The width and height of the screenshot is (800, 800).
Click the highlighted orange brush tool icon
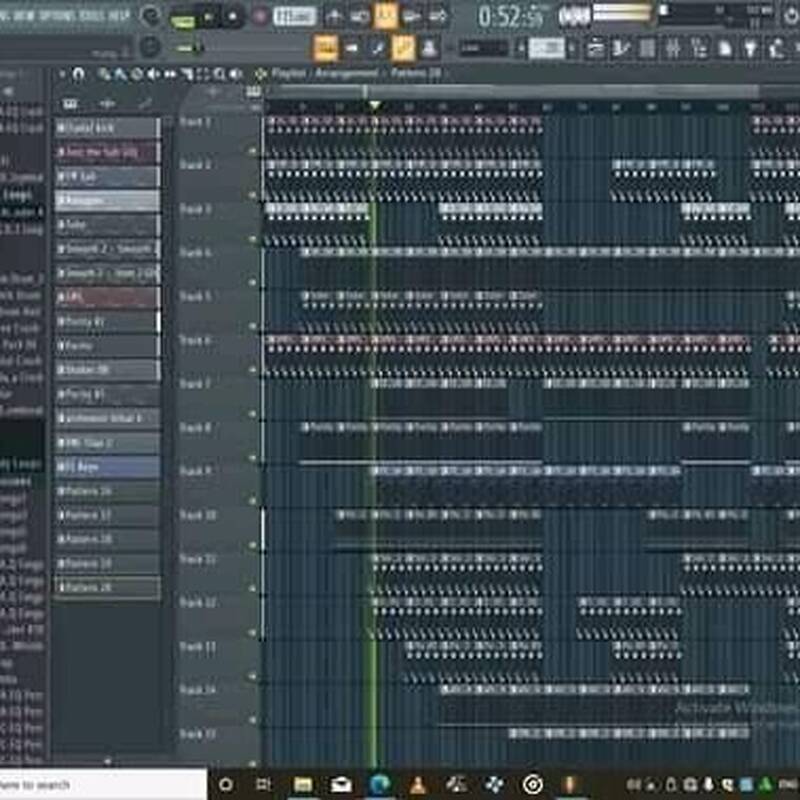click(403, 47)
